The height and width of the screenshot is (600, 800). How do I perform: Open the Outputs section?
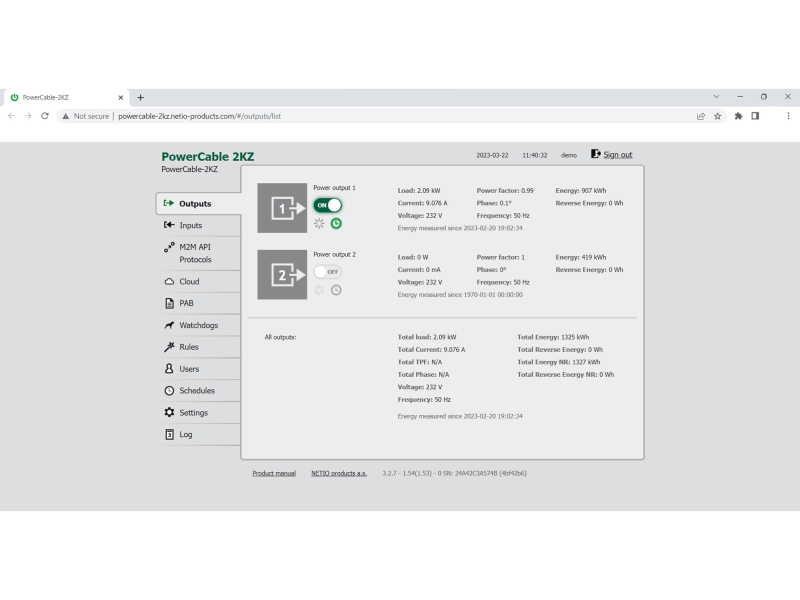coord(199,204)
